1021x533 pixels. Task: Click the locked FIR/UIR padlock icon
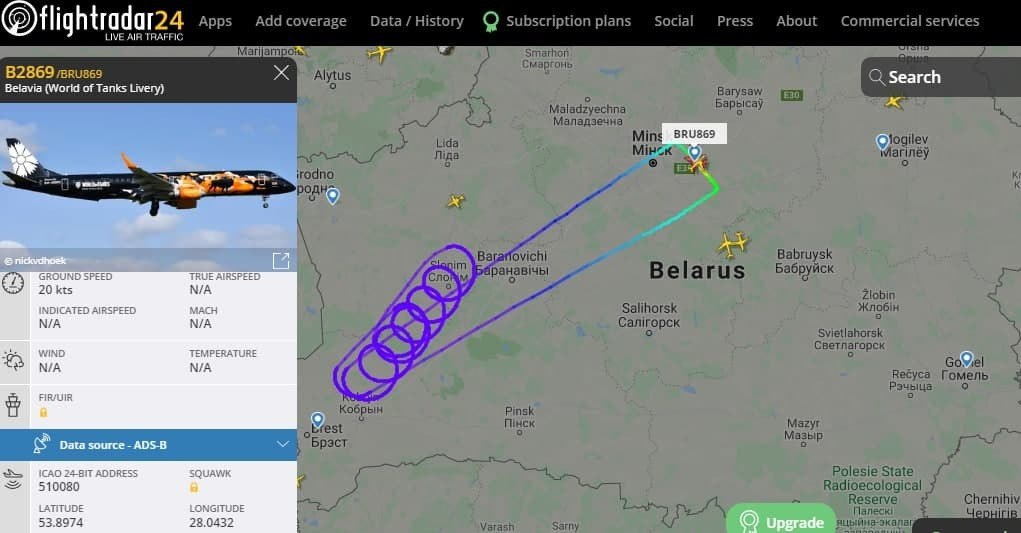[43, 413]
